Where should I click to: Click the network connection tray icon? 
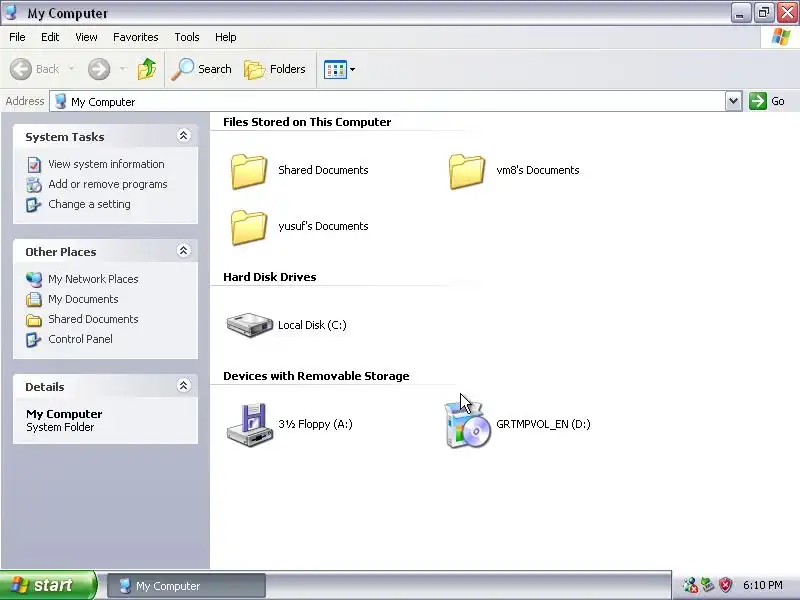tap(708, 585)
